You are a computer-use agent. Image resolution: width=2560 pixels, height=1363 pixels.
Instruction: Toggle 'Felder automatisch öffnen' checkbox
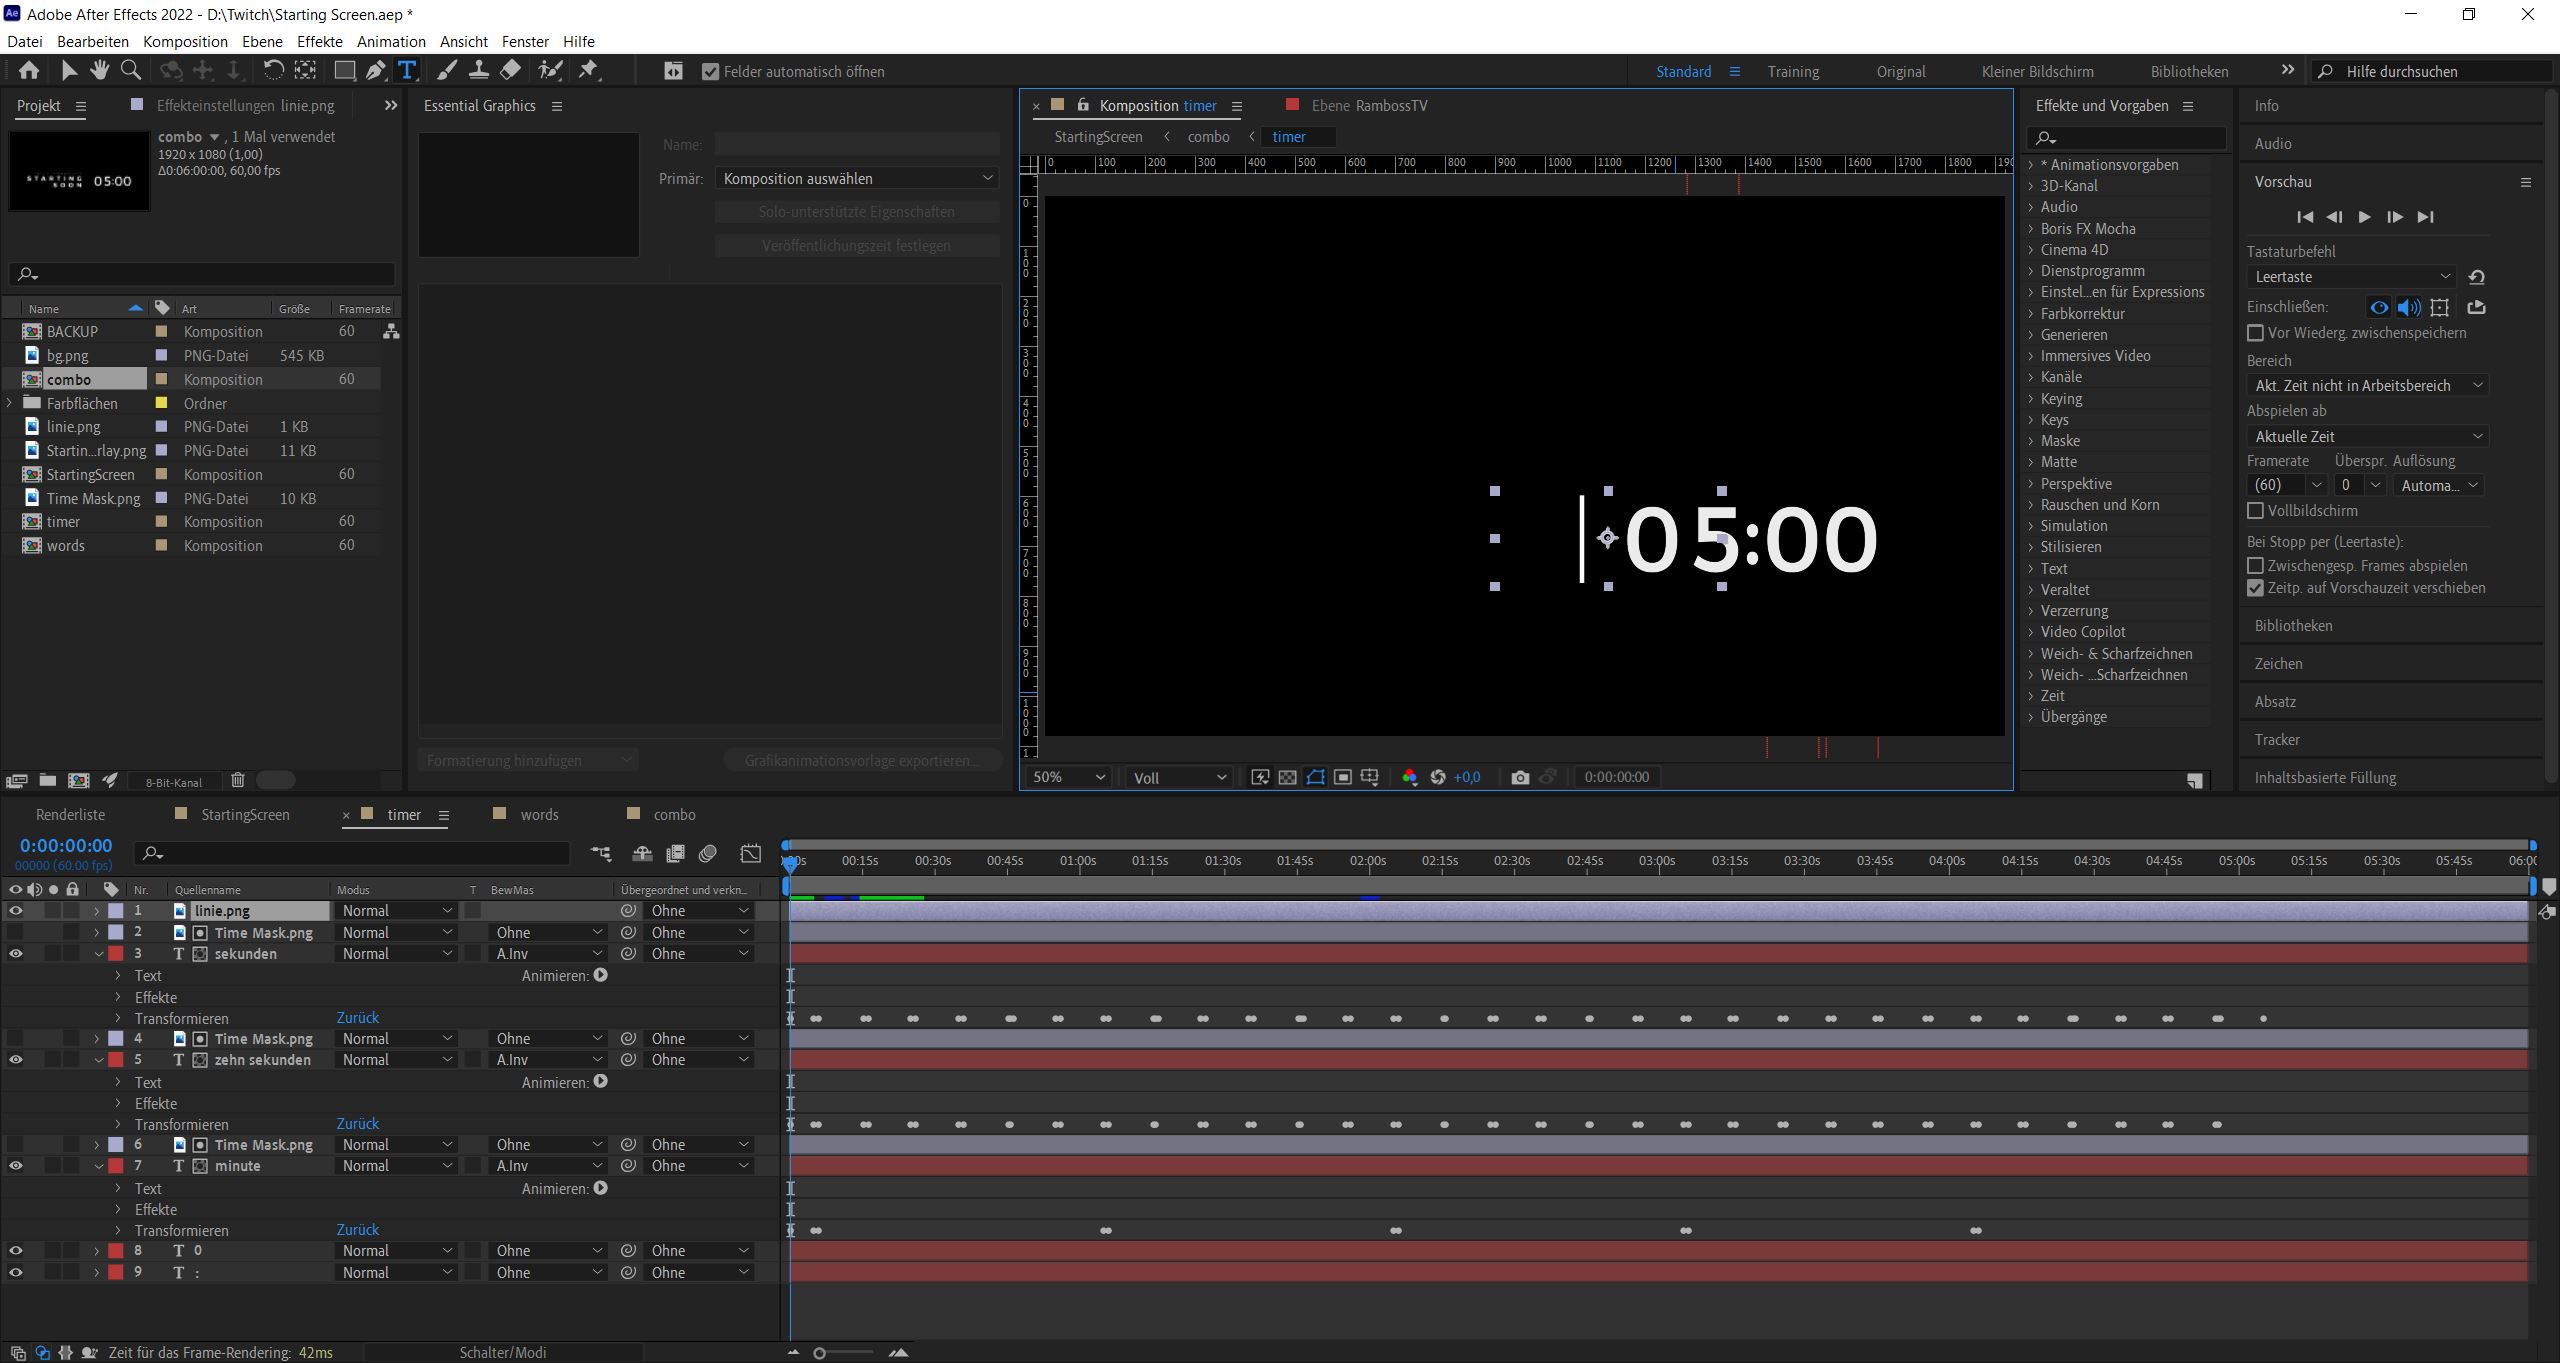click(711, 71)
